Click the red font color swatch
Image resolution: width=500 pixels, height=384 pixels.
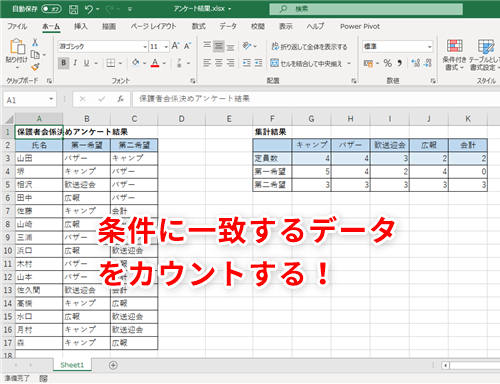click(155, 63)
